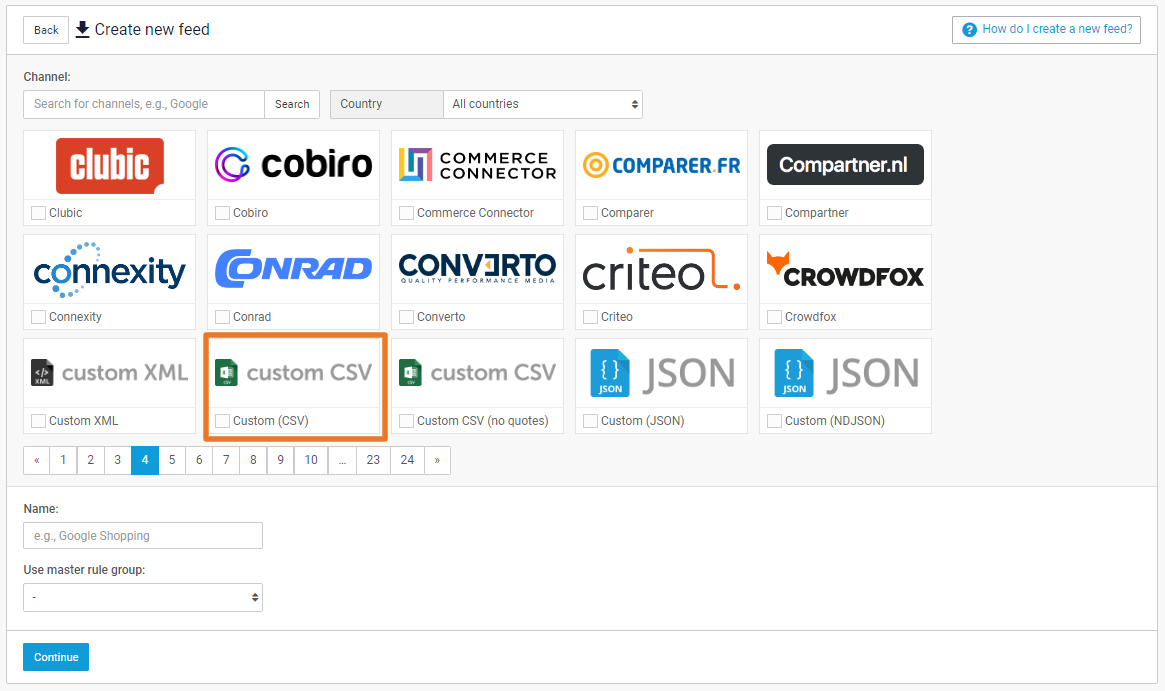Go to pagination page 5
This screenshot has height=691, width=1165.
172,460
